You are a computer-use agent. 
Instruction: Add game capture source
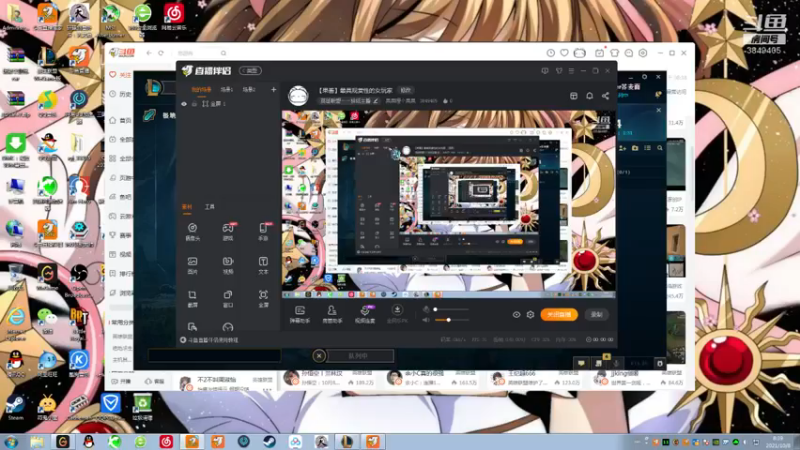[x=228, y=232]
